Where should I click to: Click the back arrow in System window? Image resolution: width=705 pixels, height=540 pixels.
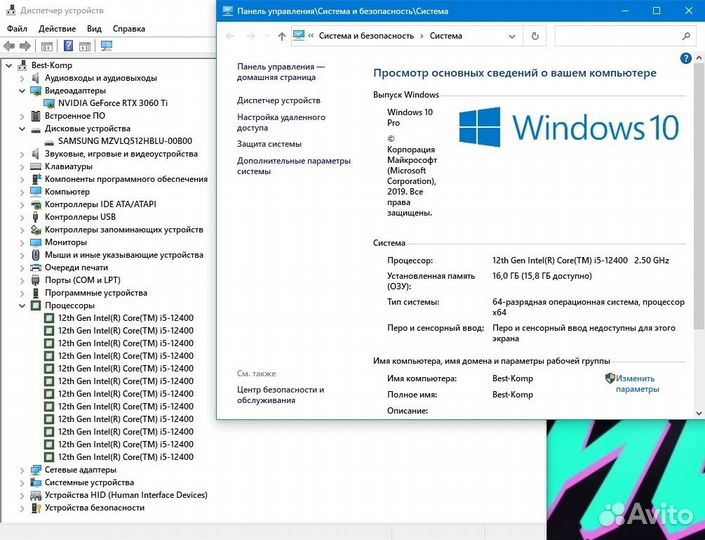(230, 36)
